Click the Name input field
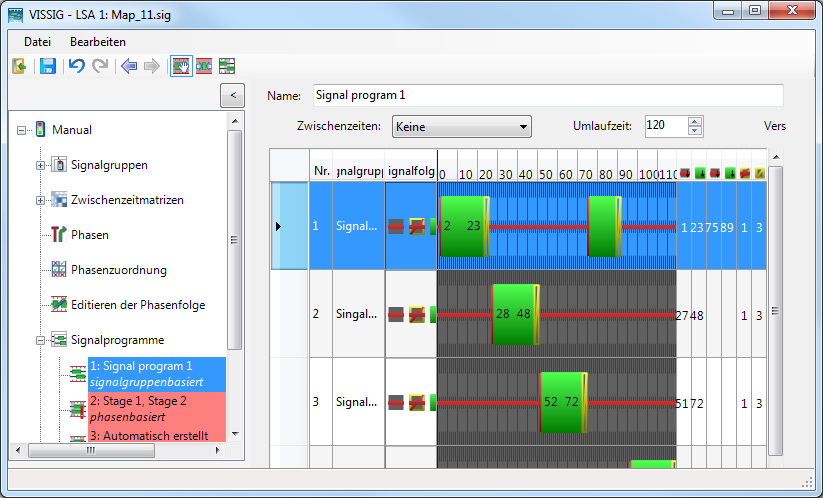The image size is (823, 498). (546, 96)
